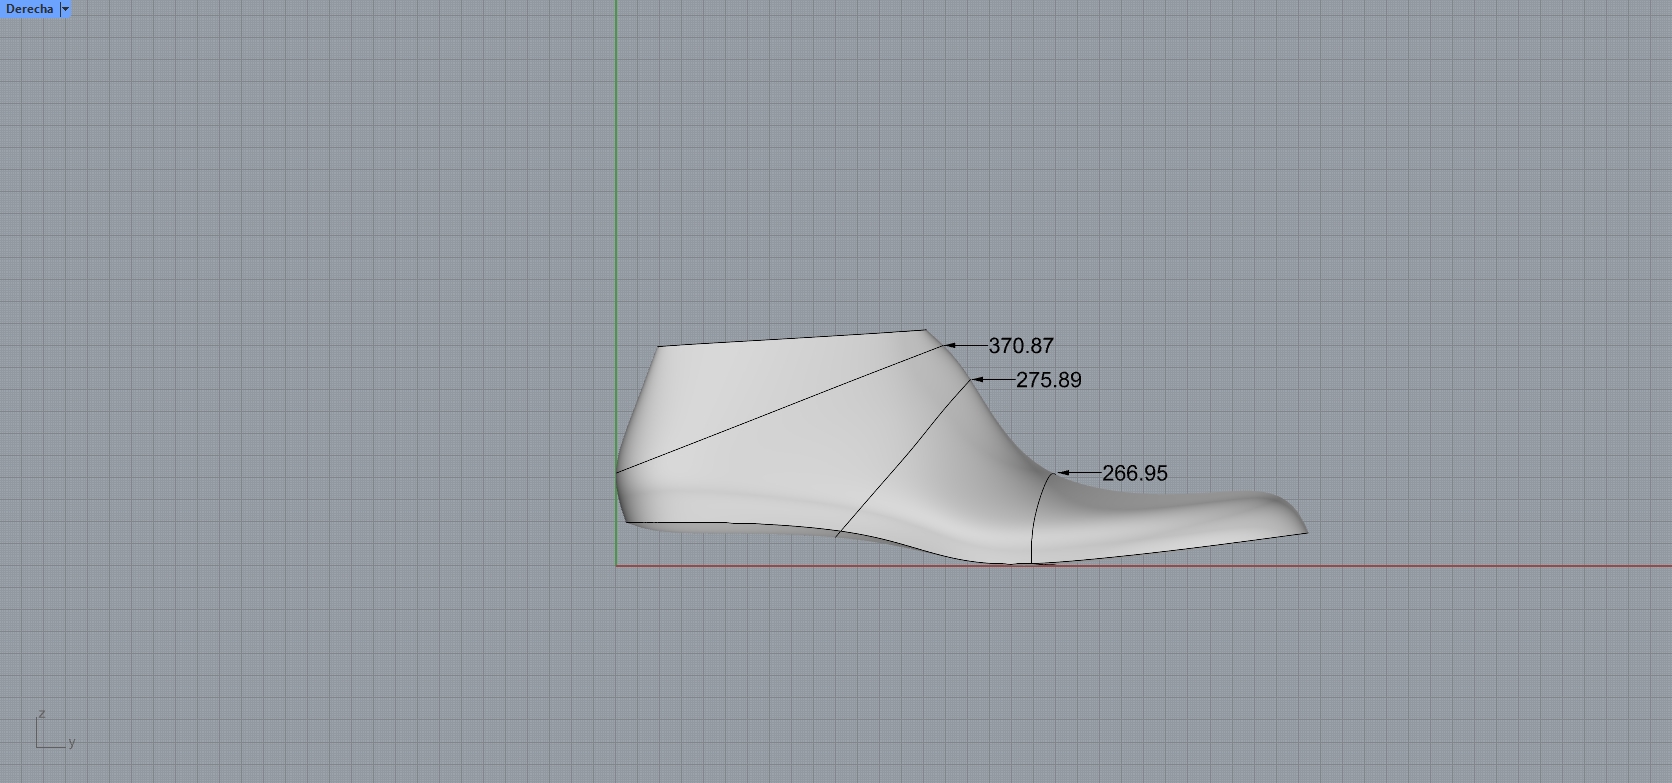The height and width of the screenshot is (783, 1672).
Task: Select the flat top edge of the last
Action: tap(790, 338)
